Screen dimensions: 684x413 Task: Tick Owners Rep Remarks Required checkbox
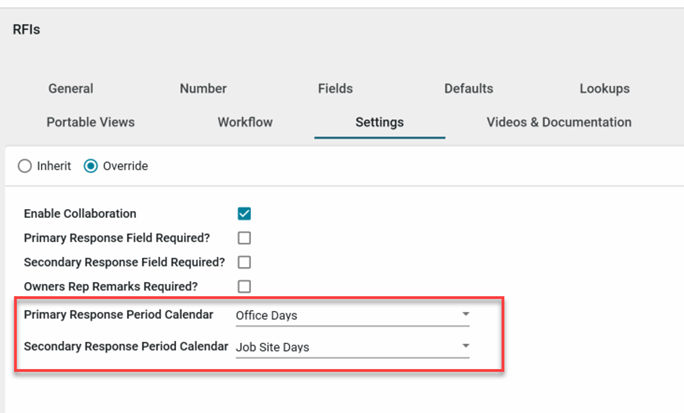click(244, 286)
